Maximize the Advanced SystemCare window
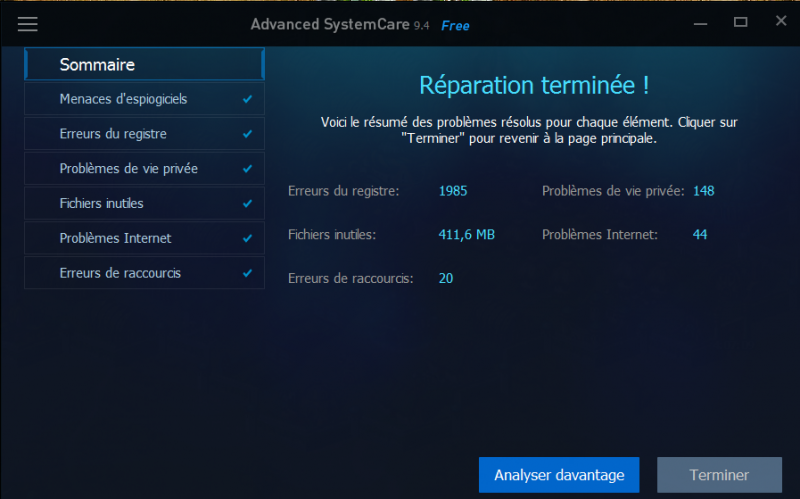This screenshot has width=800, height=499. tap(740, 22)
